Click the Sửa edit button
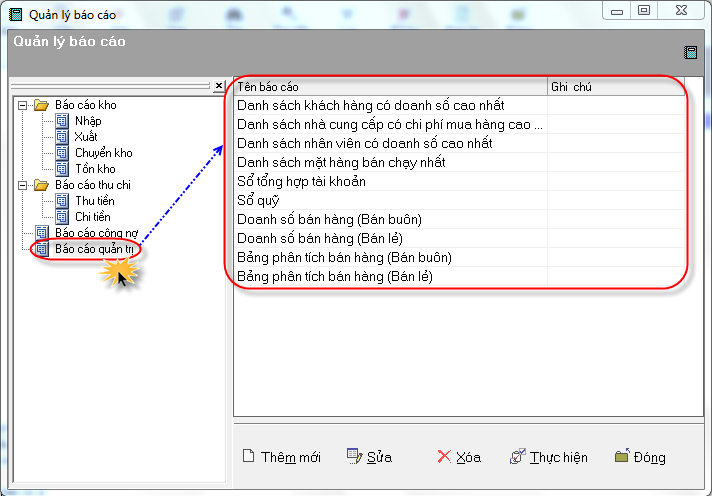This screenshot has height=496, width=712. click(x=369, y=457)
